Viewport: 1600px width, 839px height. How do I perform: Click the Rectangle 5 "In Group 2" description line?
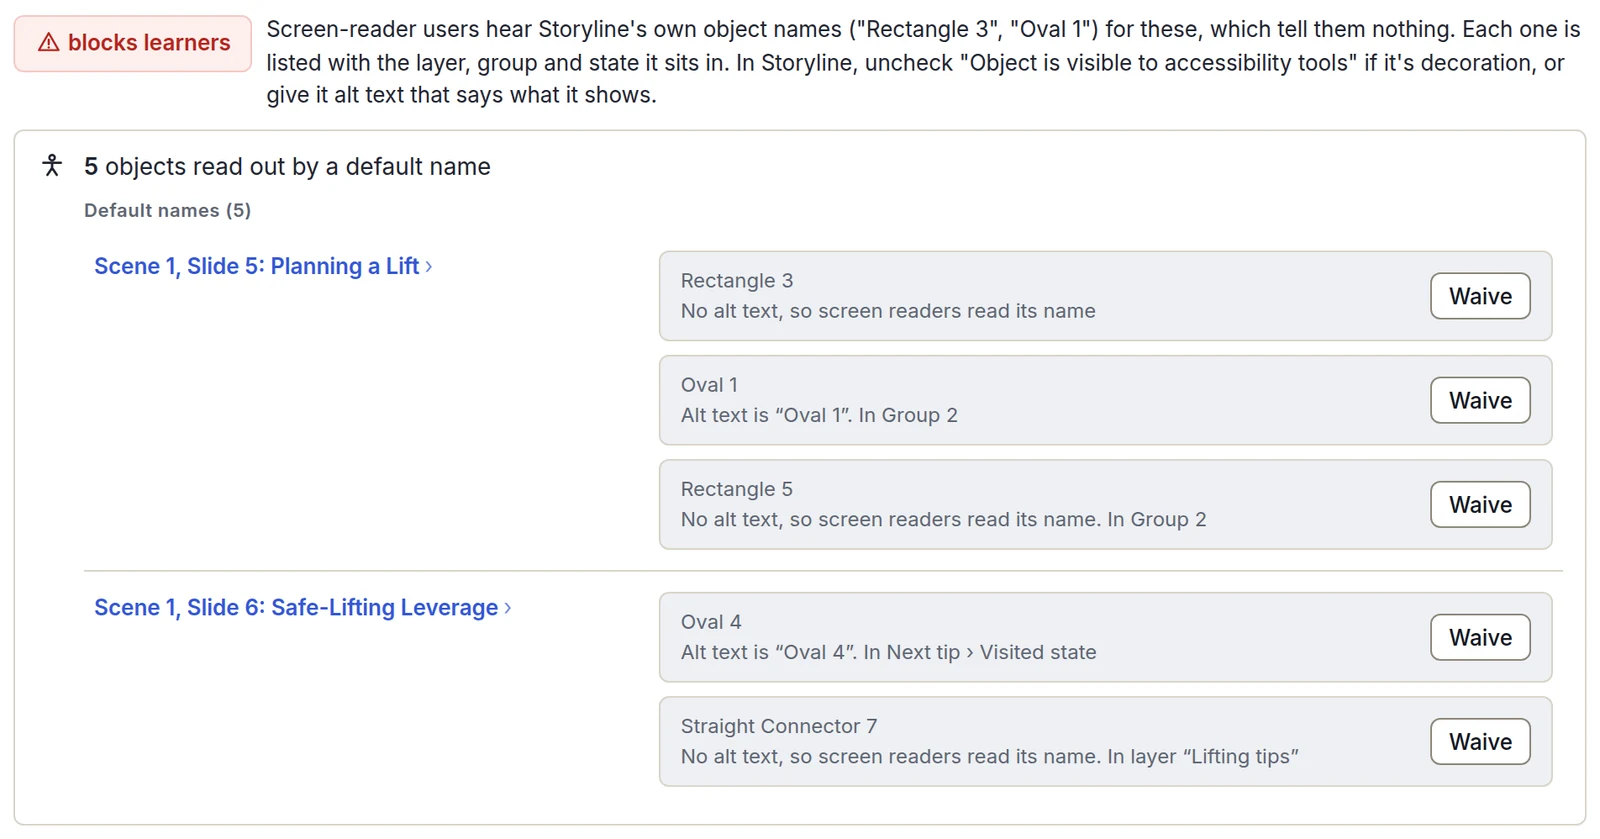pos(943,519)
